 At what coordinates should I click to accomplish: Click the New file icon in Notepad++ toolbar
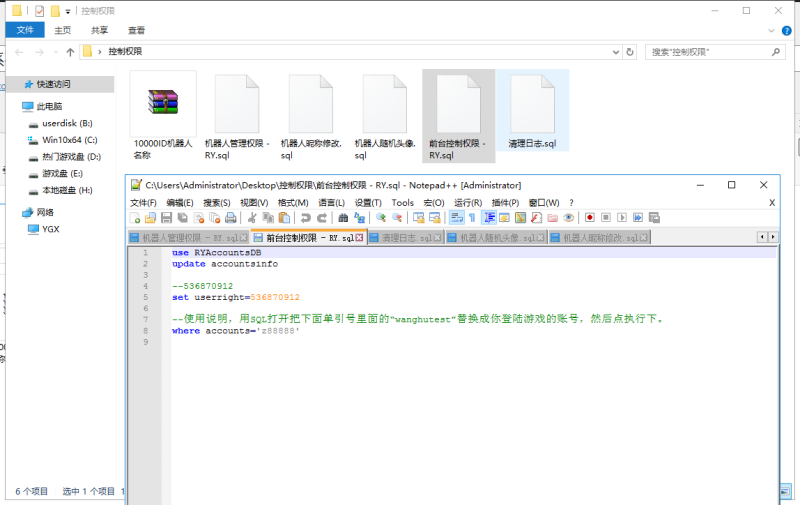click(136, 217)
